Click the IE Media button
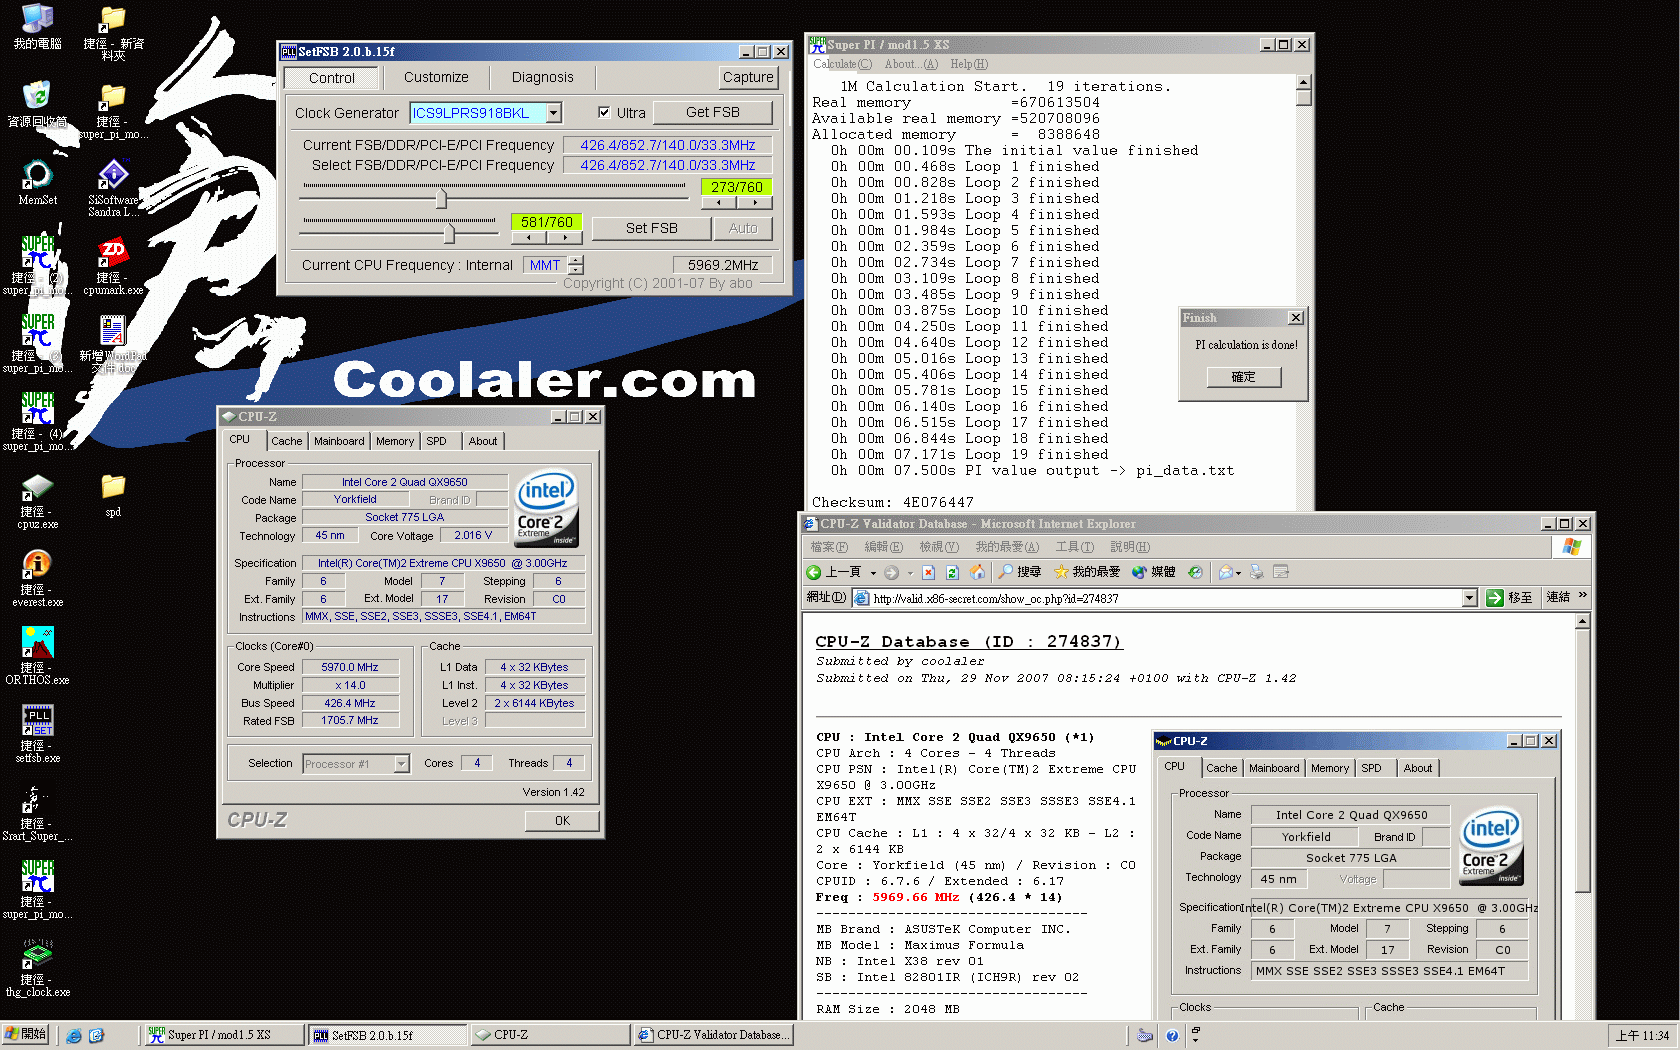The height and width of the screenshot is (1050, 1680). point(1153,572)
